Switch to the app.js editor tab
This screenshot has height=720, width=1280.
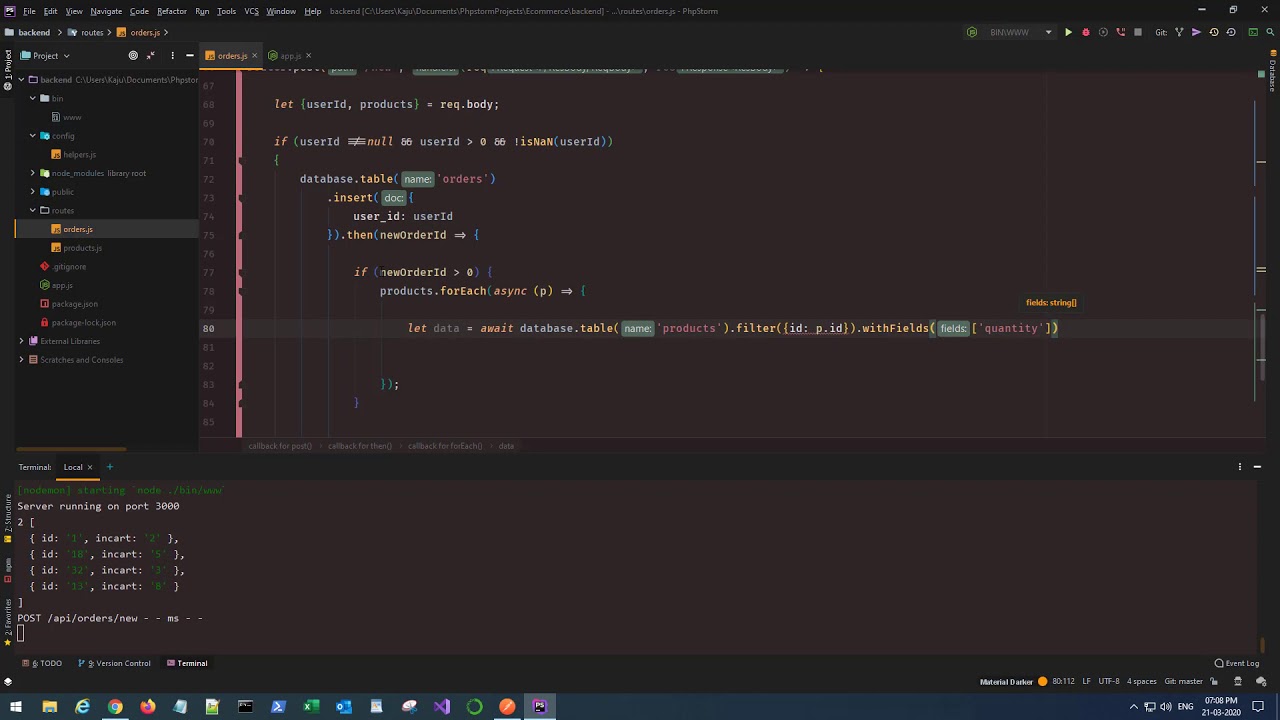coord(290,56)
